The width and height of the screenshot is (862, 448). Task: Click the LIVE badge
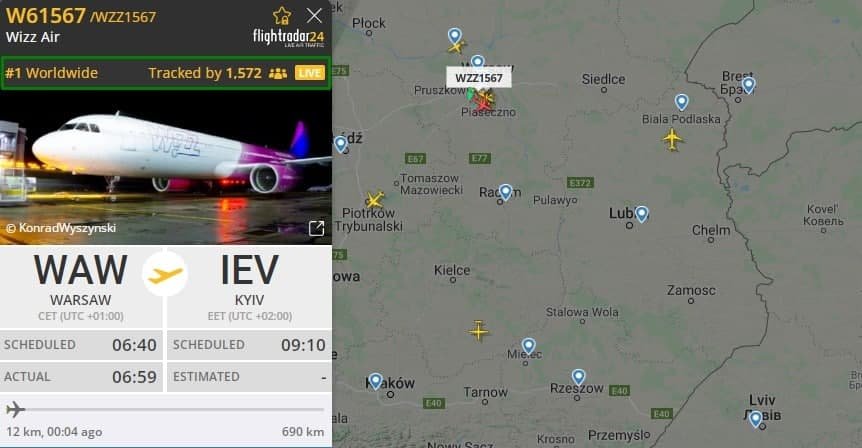pyautogui.click(x=310, y=73)
